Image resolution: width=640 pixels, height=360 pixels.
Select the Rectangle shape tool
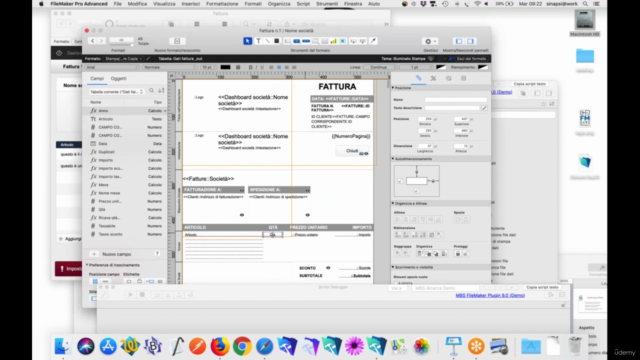tap(277, 41)
